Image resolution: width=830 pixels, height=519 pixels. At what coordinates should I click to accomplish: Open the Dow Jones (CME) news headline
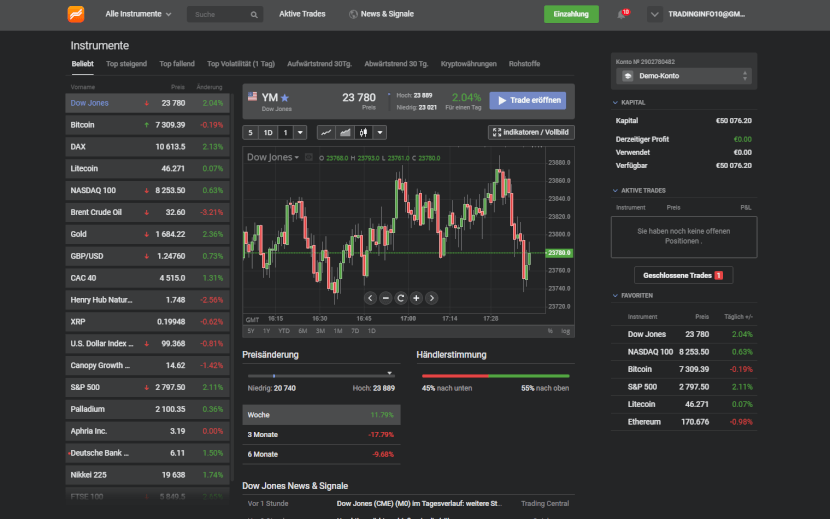(419, 504)
